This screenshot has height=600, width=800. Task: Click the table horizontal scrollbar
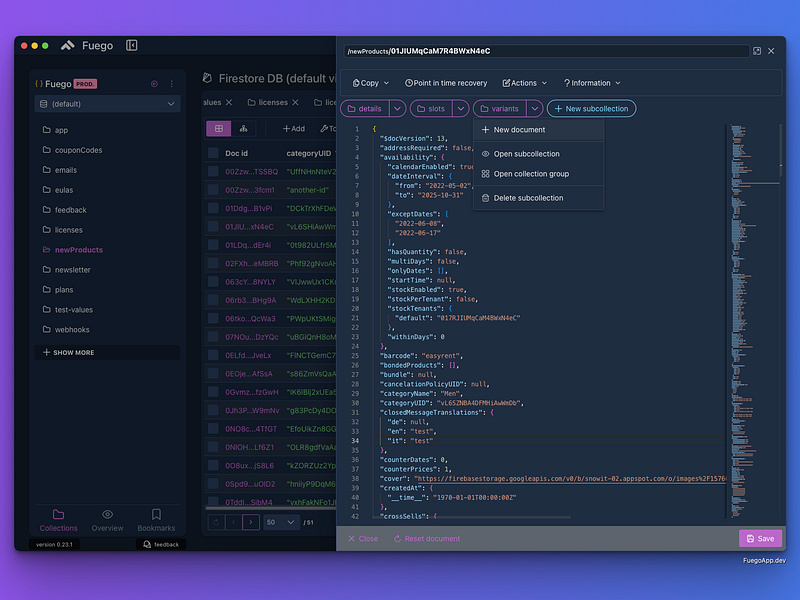(270, 508)
